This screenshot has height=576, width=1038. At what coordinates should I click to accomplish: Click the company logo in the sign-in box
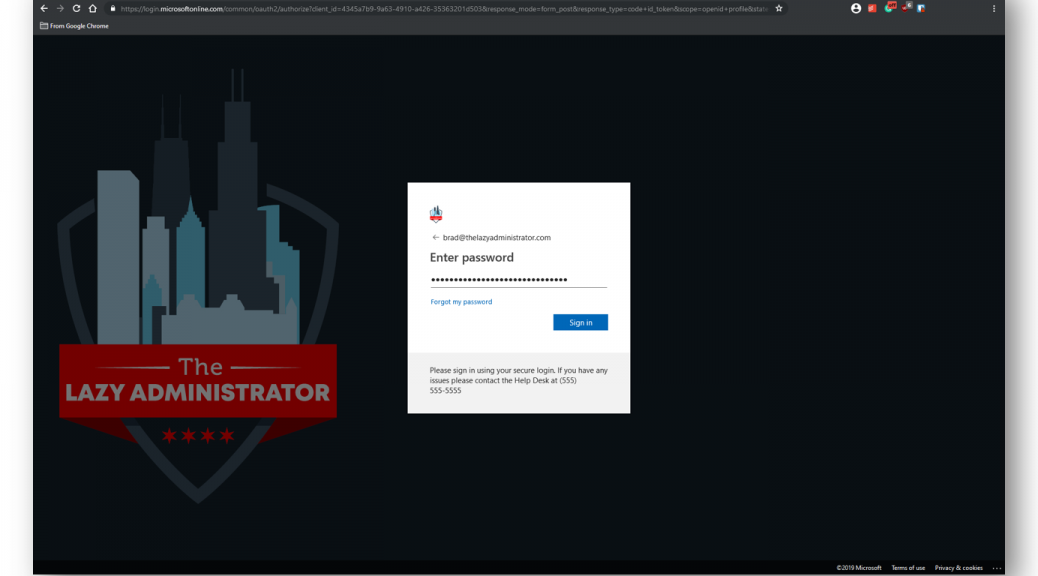pos(436,214)
